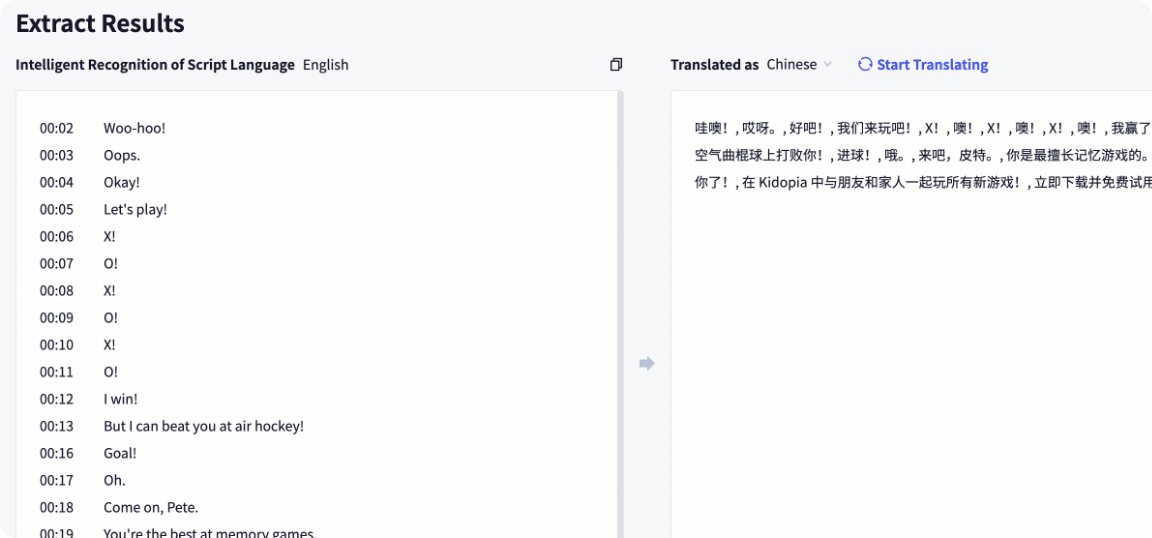Click the 00:02 timestamp

(57, 129)
